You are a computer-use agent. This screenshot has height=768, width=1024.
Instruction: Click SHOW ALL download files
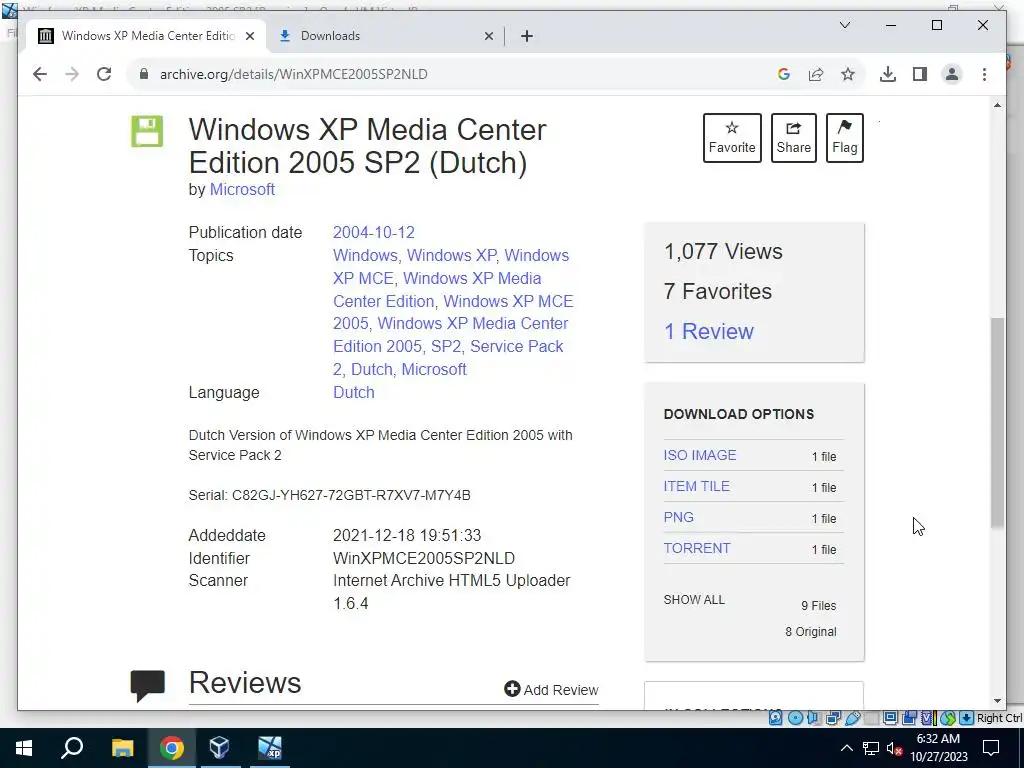tap(694, 600)
